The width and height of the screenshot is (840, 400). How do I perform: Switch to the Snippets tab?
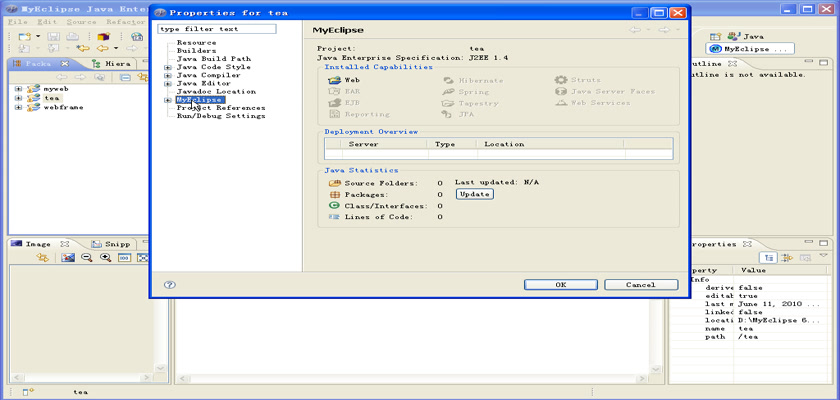click(111, 244)
